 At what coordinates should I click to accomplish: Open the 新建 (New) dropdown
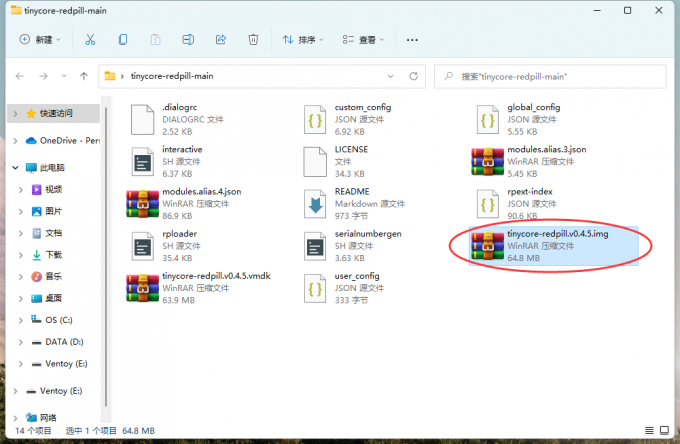pos(40,40)
